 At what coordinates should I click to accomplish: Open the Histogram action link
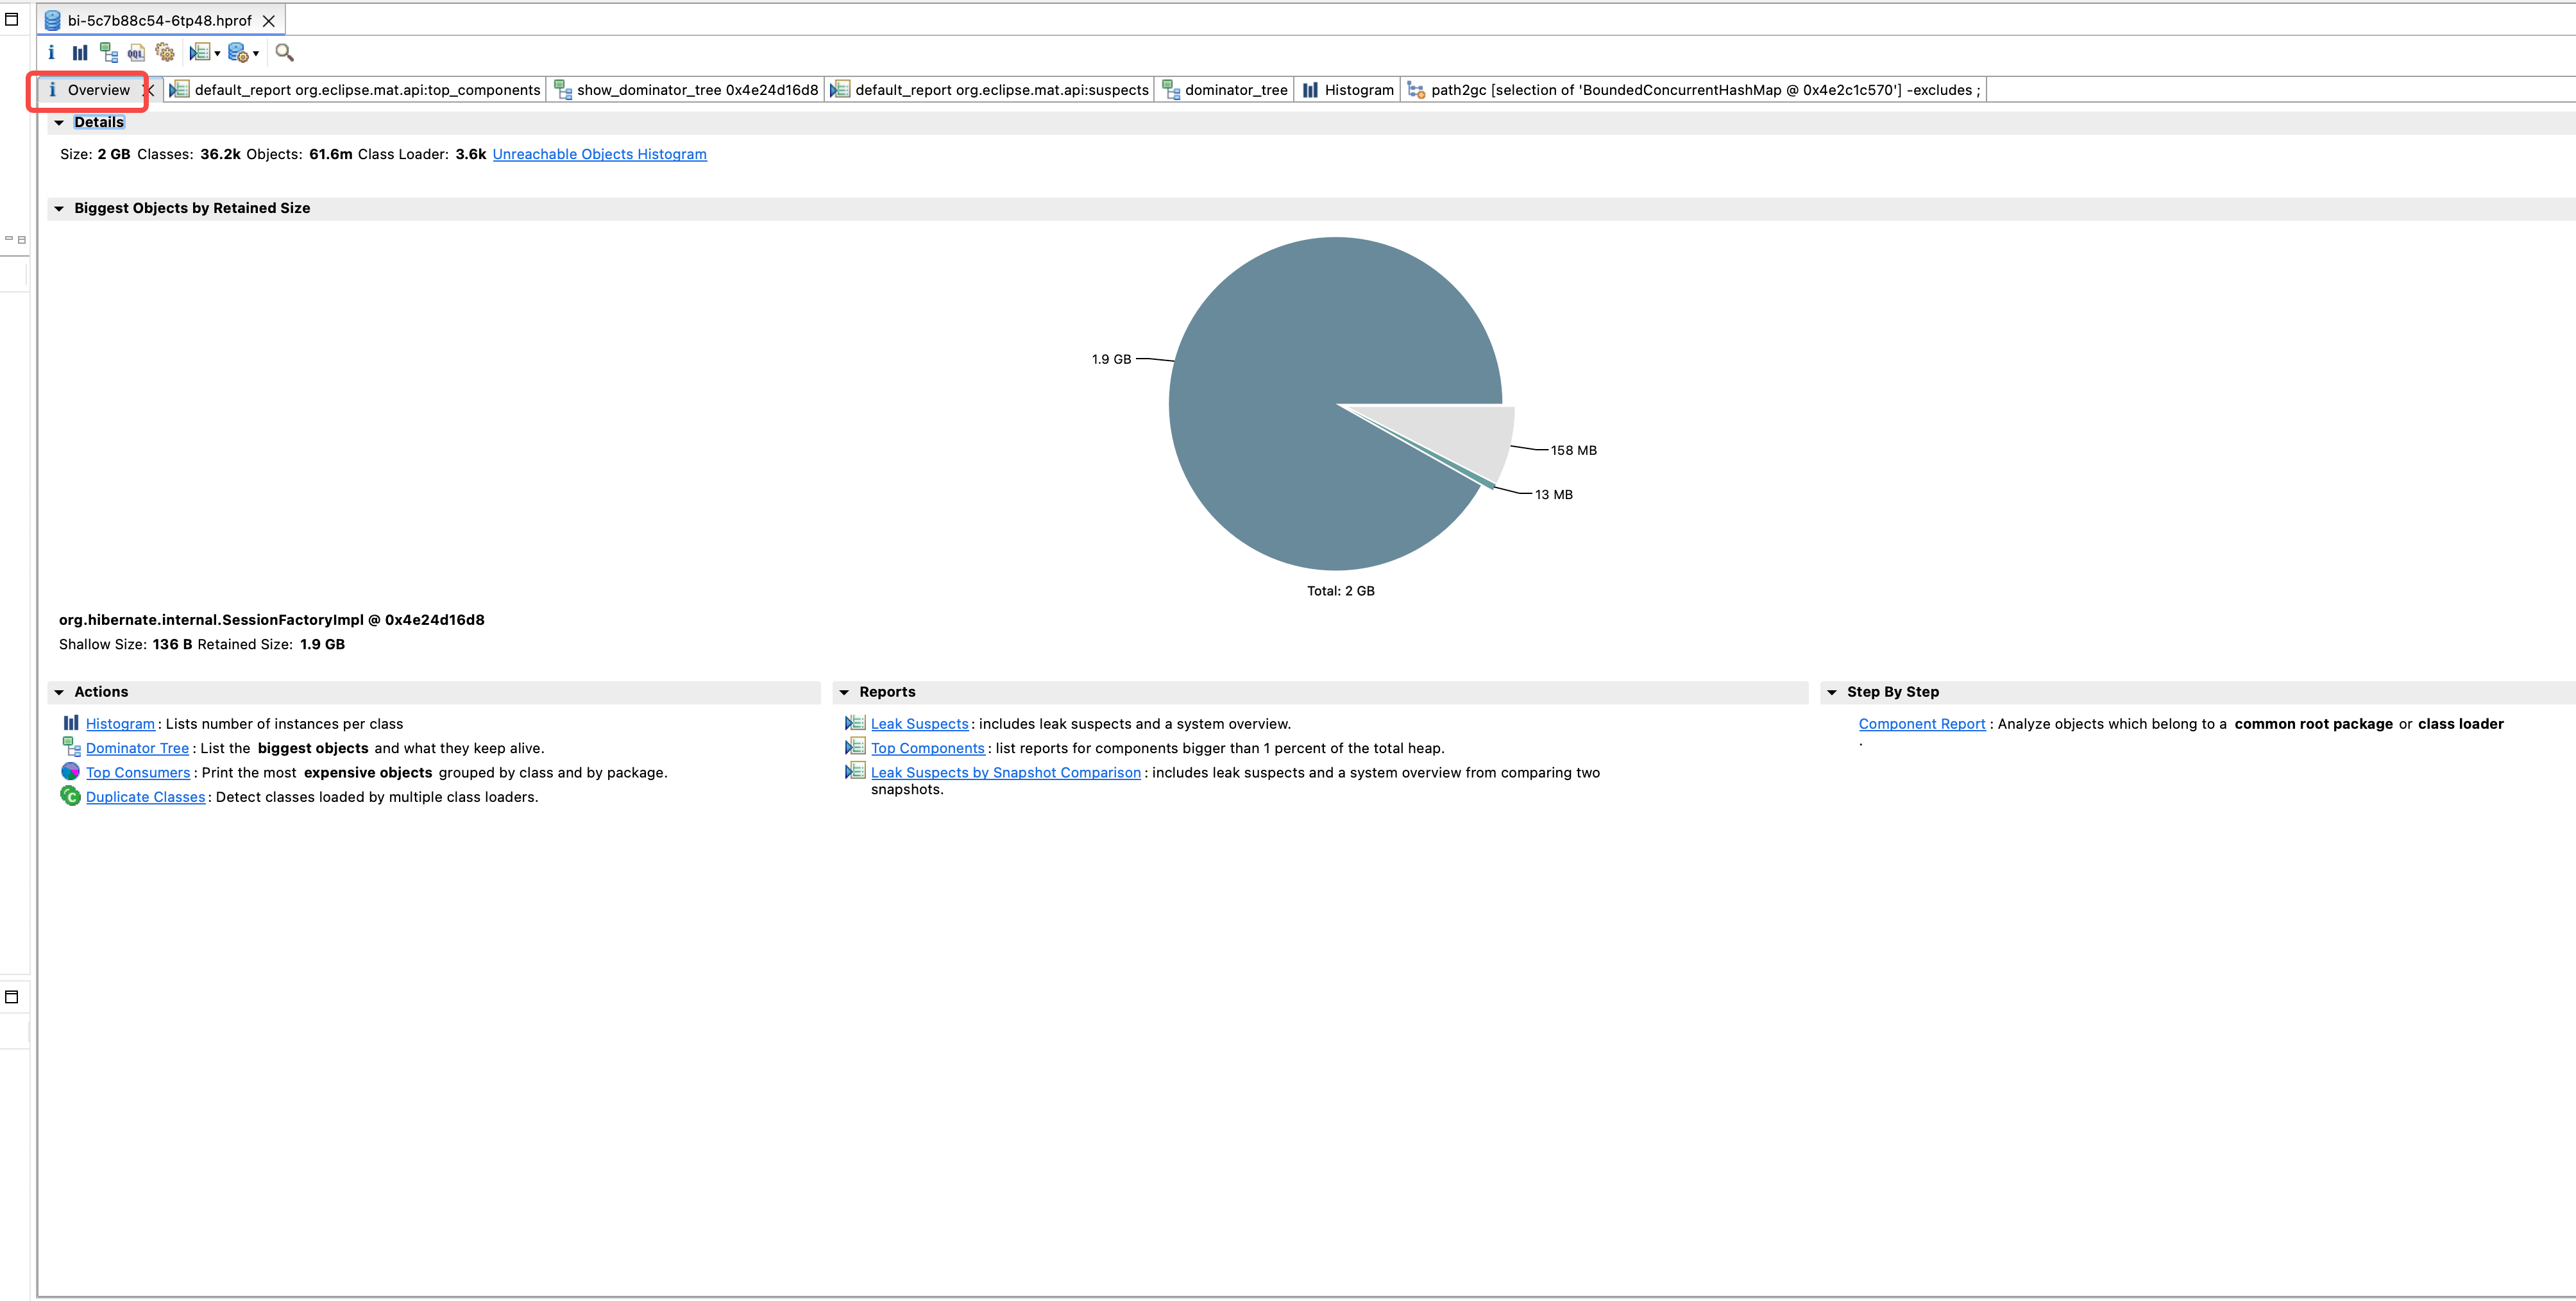(120, 724)
